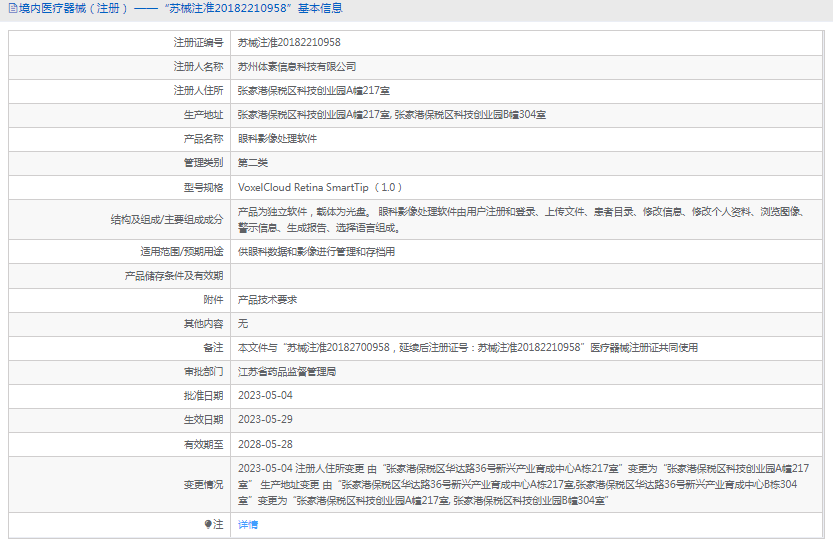833x545 pixels.
Task: Select product name 眼科影像处理软件
Action: [x=275, y=139]
